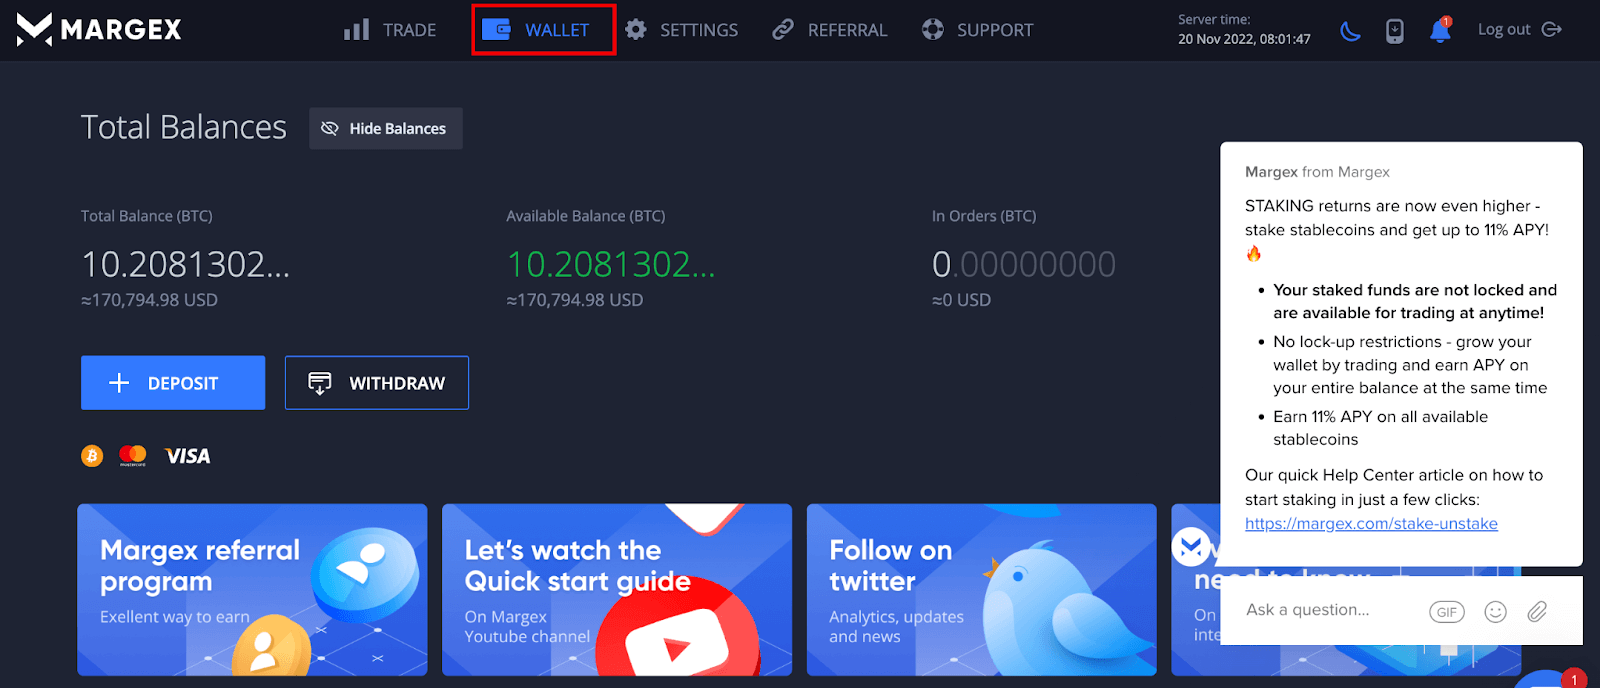The width and height of the screenshot is (1600, 688).
Task: Open the Quick start guide banner
Action: [x=617, y=590]
